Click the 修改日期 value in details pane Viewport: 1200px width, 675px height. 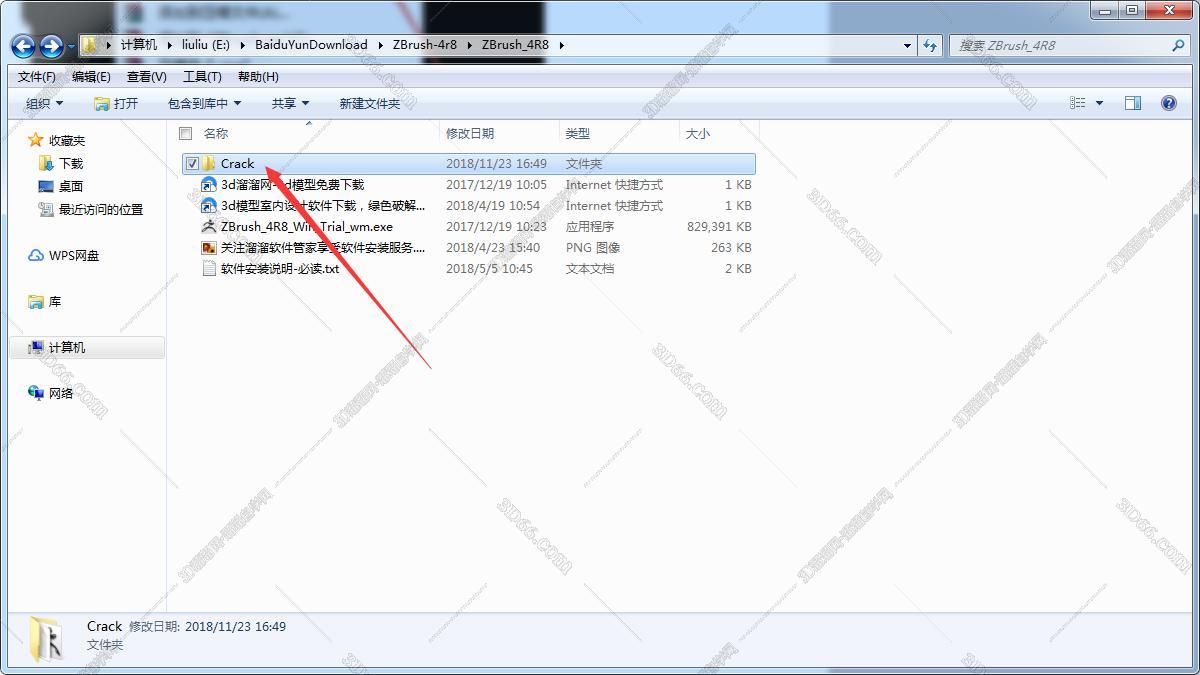(x=235, y=626)
